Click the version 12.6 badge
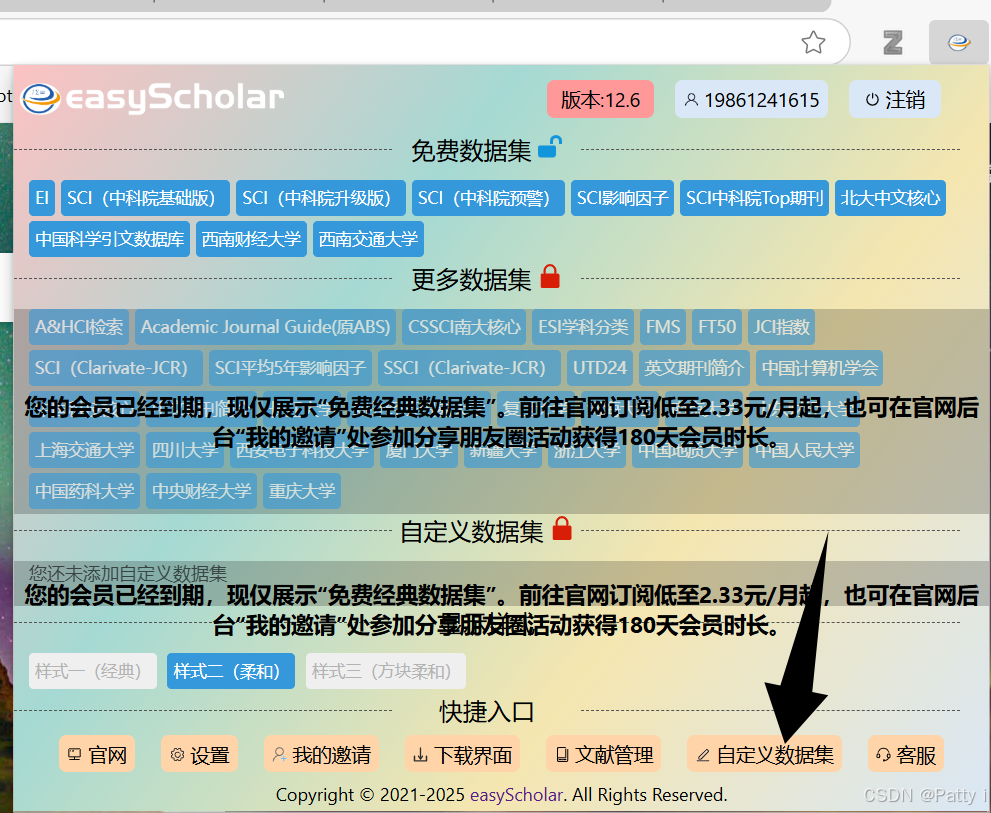 point(600,99)
